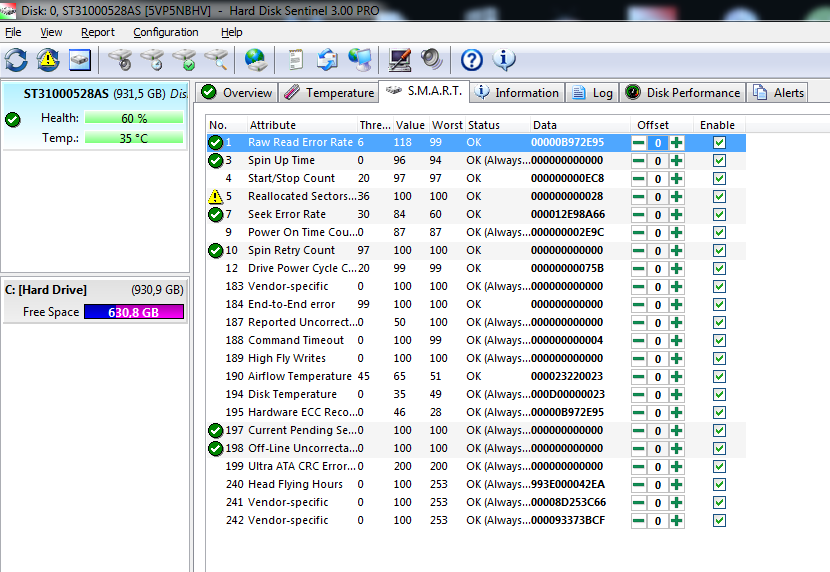This screenshot has width=830, height=572.
Task: Open the report document toolbar icon
Action: (x=295, y=60)
